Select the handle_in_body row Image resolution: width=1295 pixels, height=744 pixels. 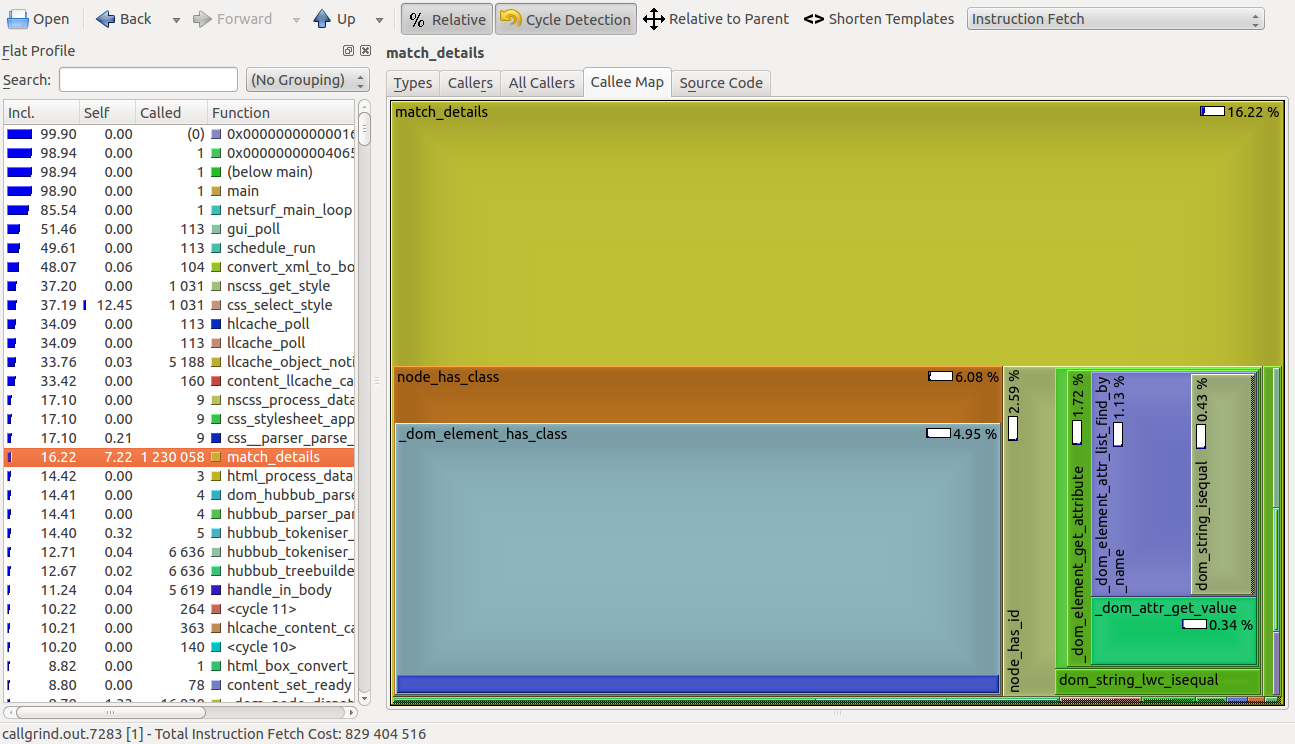tap(180, 590)
